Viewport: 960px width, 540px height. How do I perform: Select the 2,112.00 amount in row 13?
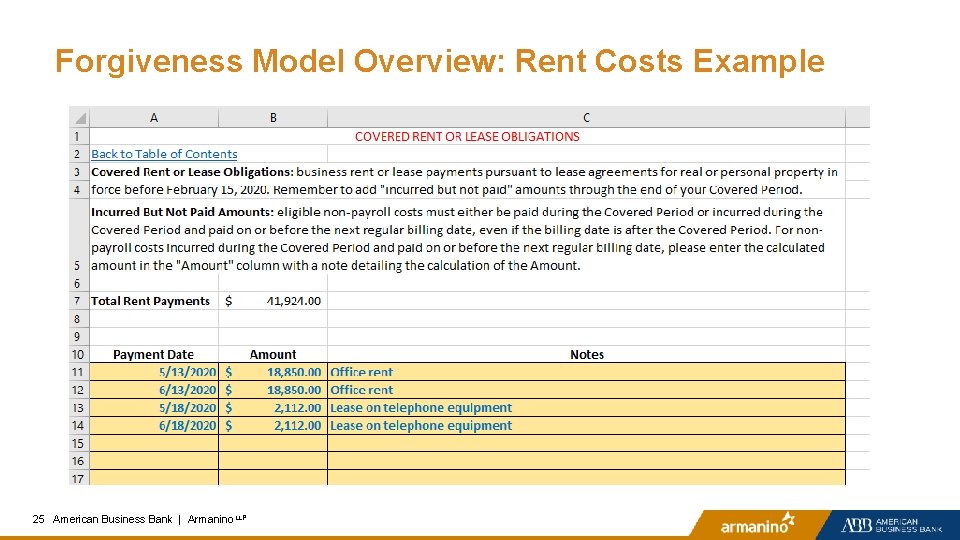[x=273, y=408]
